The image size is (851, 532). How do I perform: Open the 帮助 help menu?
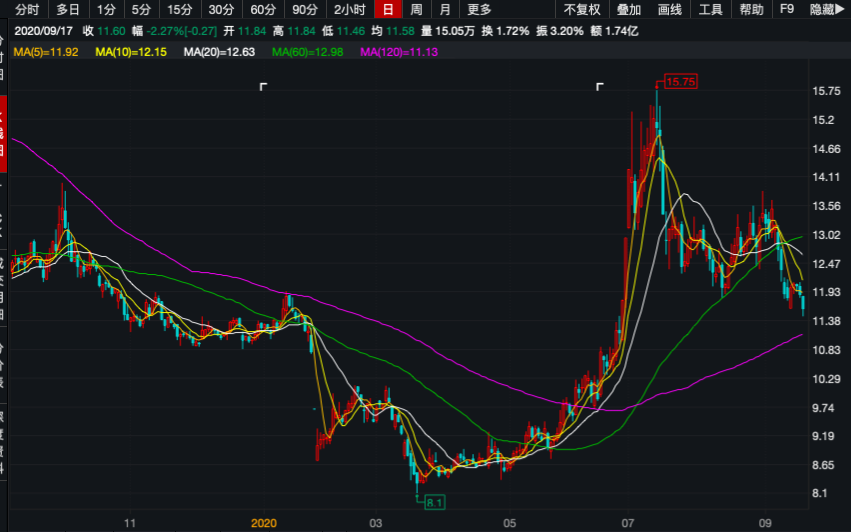coord(751,9)
